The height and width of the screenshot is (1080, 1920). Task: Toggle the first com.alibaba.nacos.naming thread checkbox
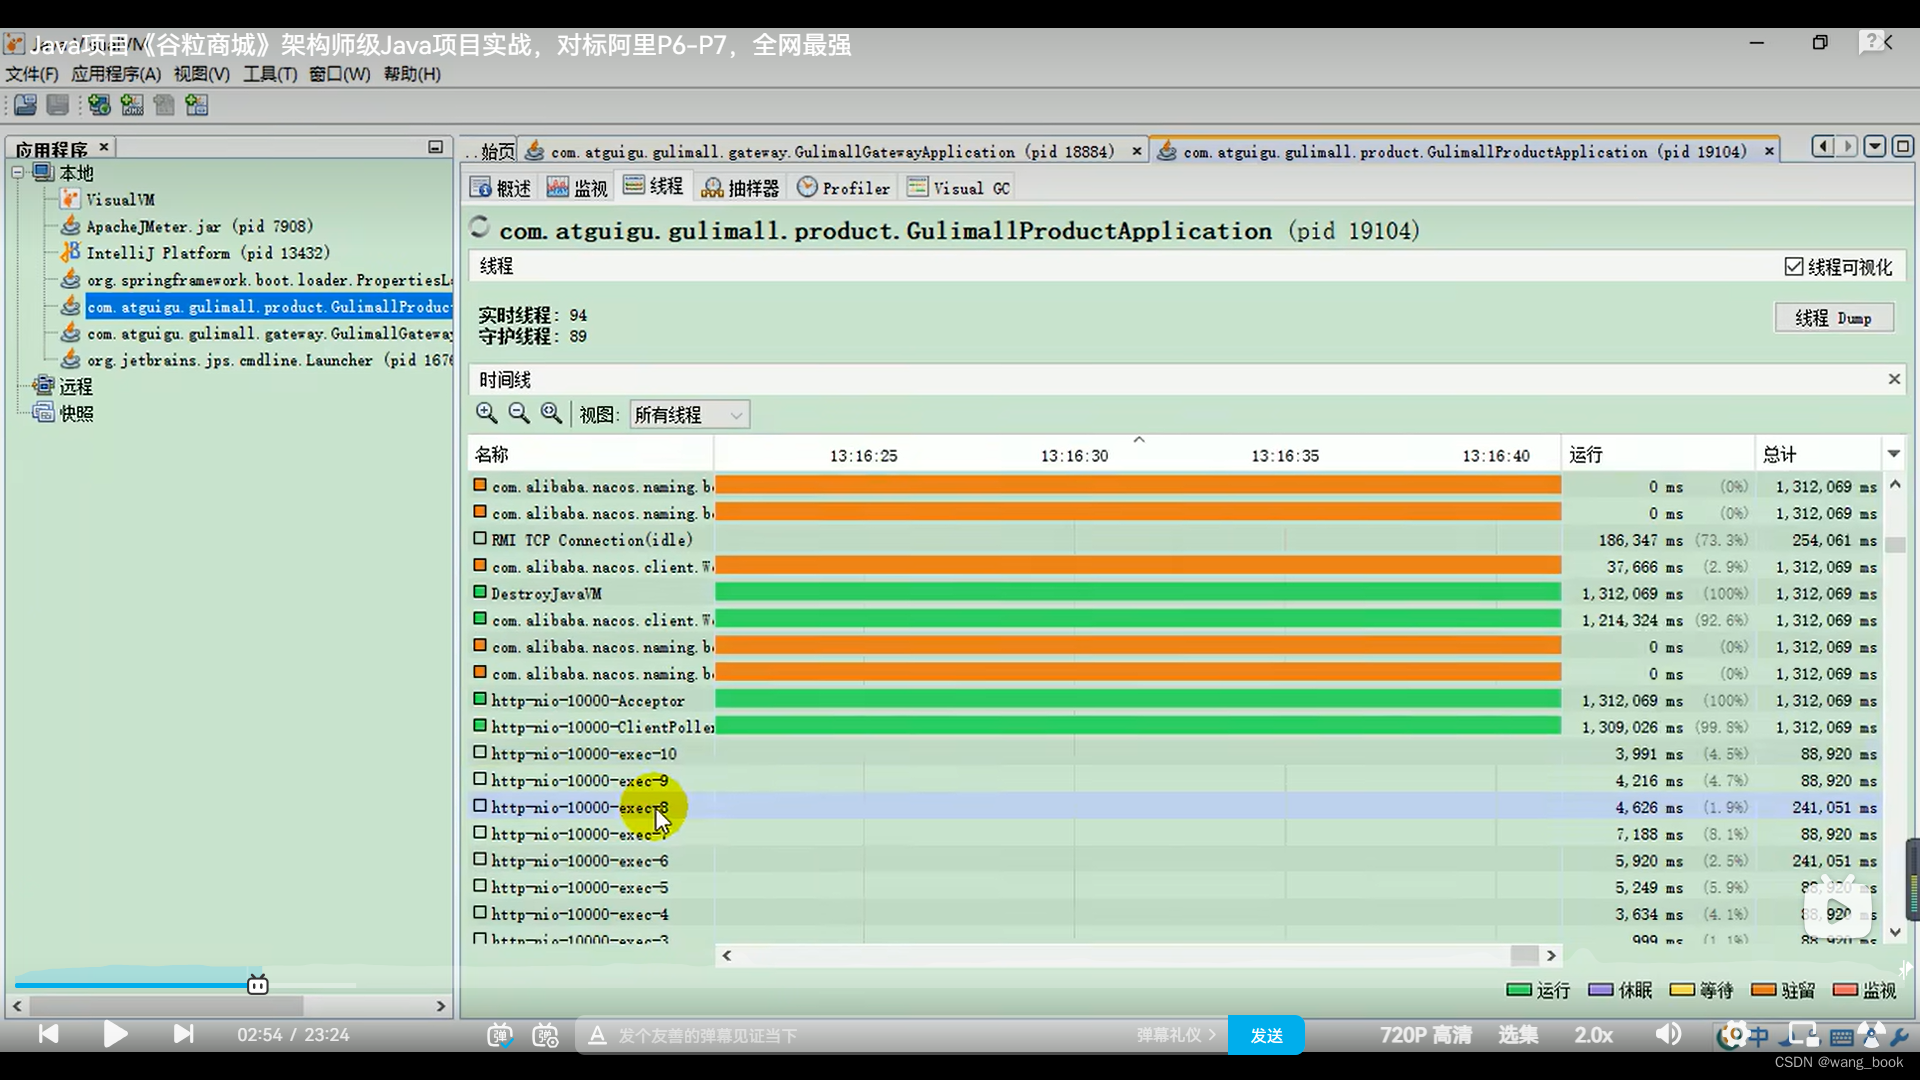pyautogui.click(x=480, y=485)
